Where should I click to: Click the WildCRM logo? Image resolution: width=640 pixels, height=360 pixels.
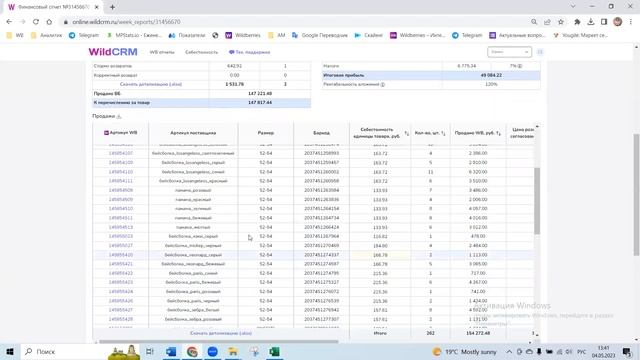113,52
